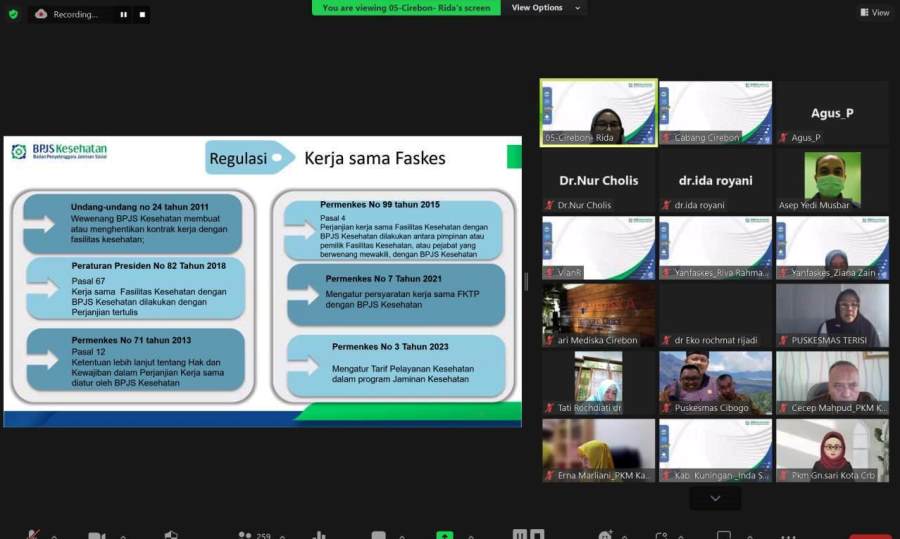Select Tati Rochdiati dr's video tile
The image size is (900, 539).
click(599, 383)
